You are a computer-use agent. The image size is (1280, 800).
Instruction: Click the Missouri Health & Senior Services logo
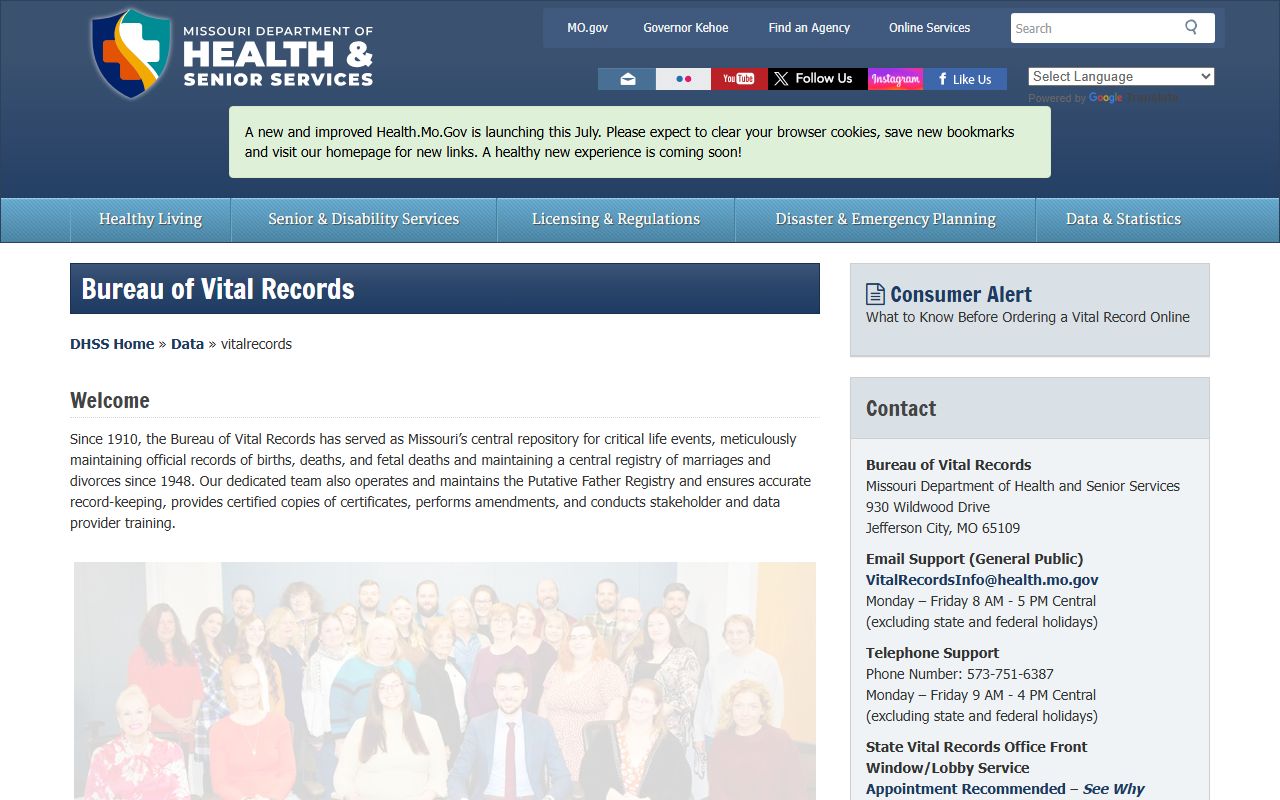pos(232,55)
